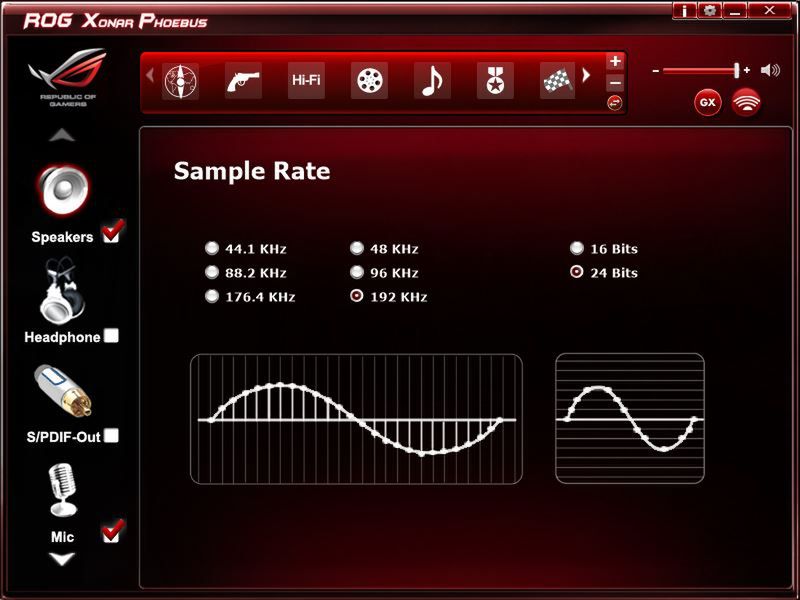Enable the S/PDIF-Out checkbox

point(111,435)
